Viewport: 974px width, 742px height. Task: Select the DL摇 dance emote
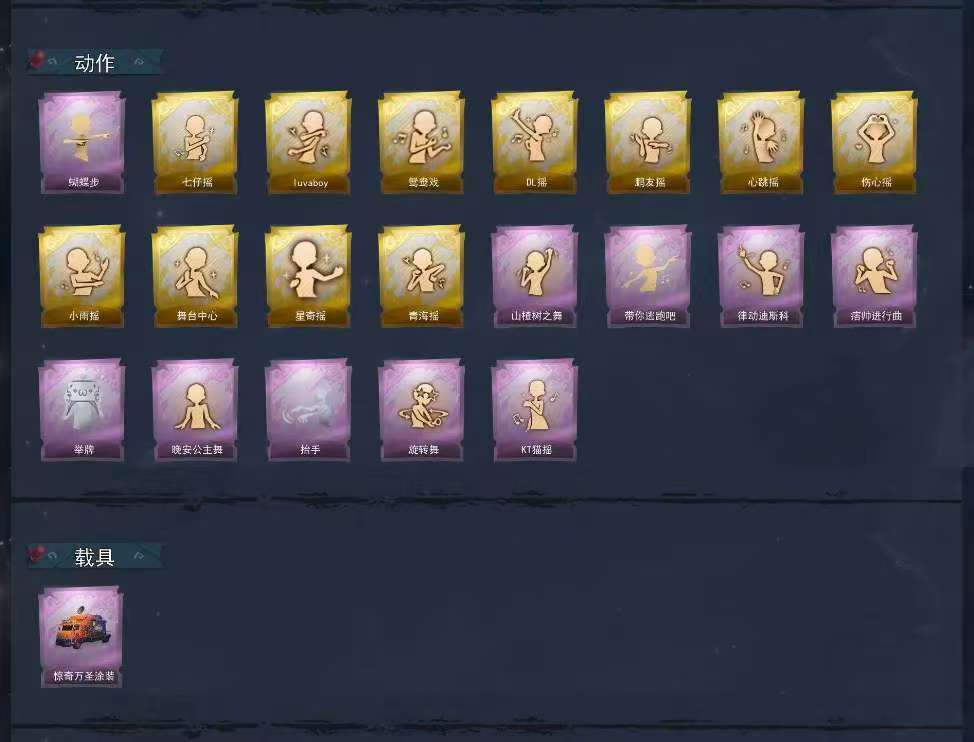coord(535,143)
